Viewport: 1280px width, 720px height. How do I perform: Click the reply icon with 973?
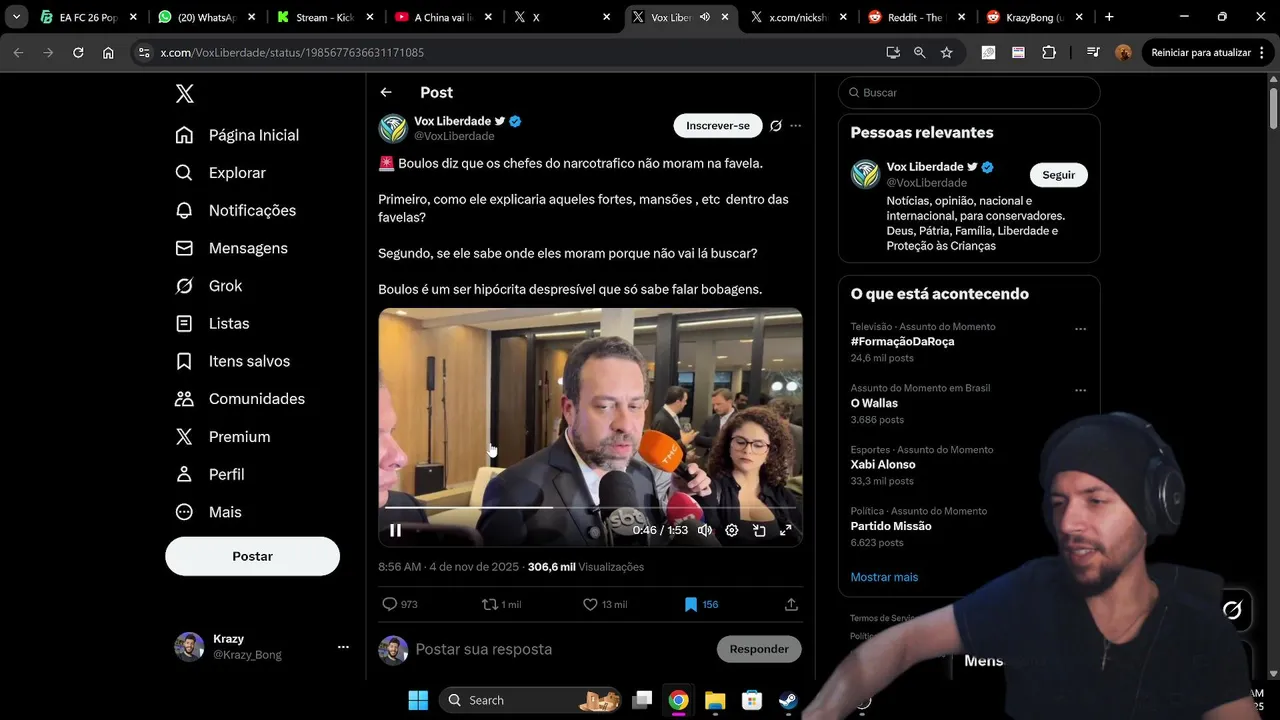pyautogui.click(x=390, y=604)
